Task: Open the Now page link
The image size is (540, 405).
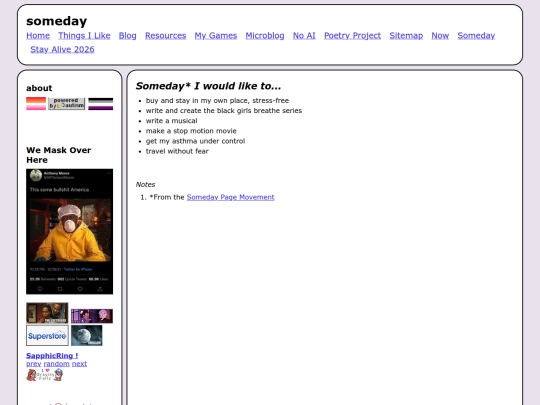Action: tap(440, 35)
